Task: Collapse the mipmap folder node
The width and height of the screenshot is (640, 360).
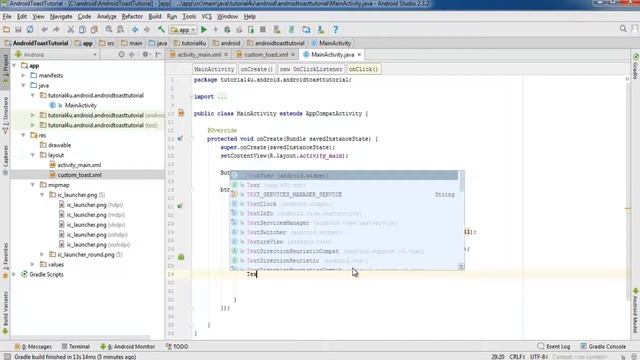Action: point(33,185)
